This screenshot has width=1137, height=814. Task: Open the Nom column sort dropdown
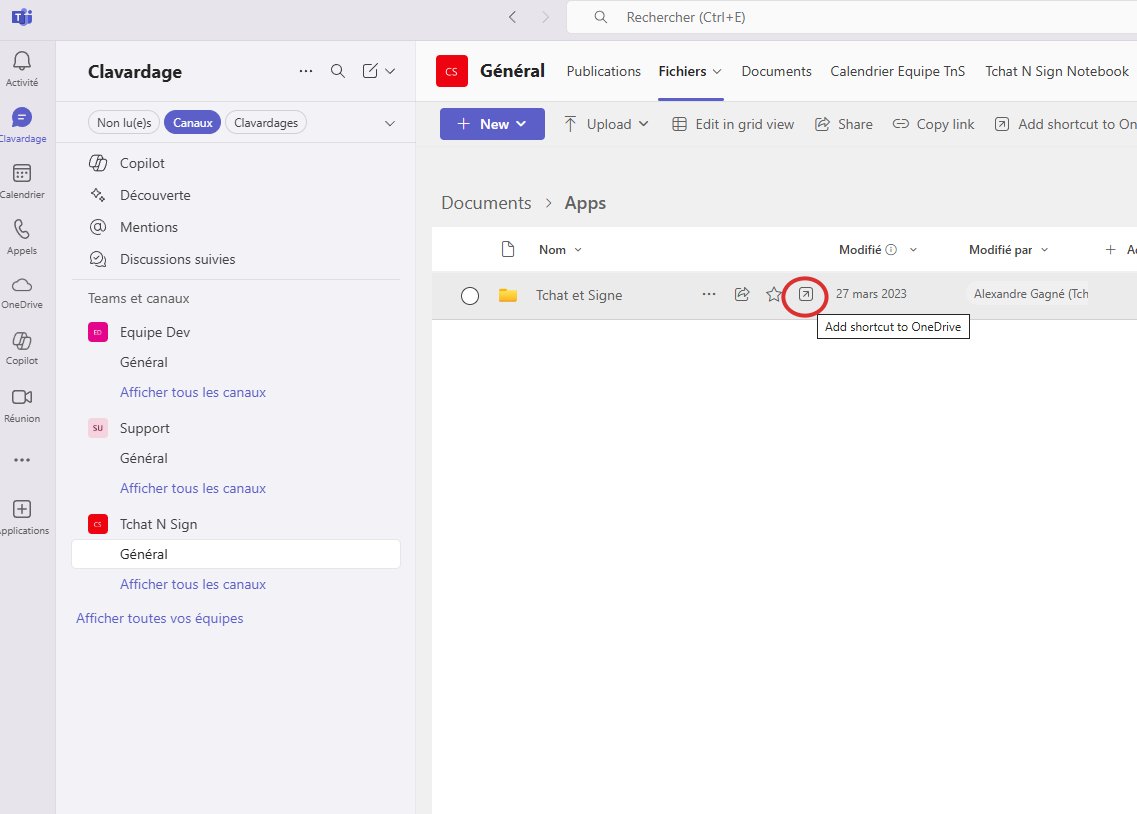pos(561,249)
